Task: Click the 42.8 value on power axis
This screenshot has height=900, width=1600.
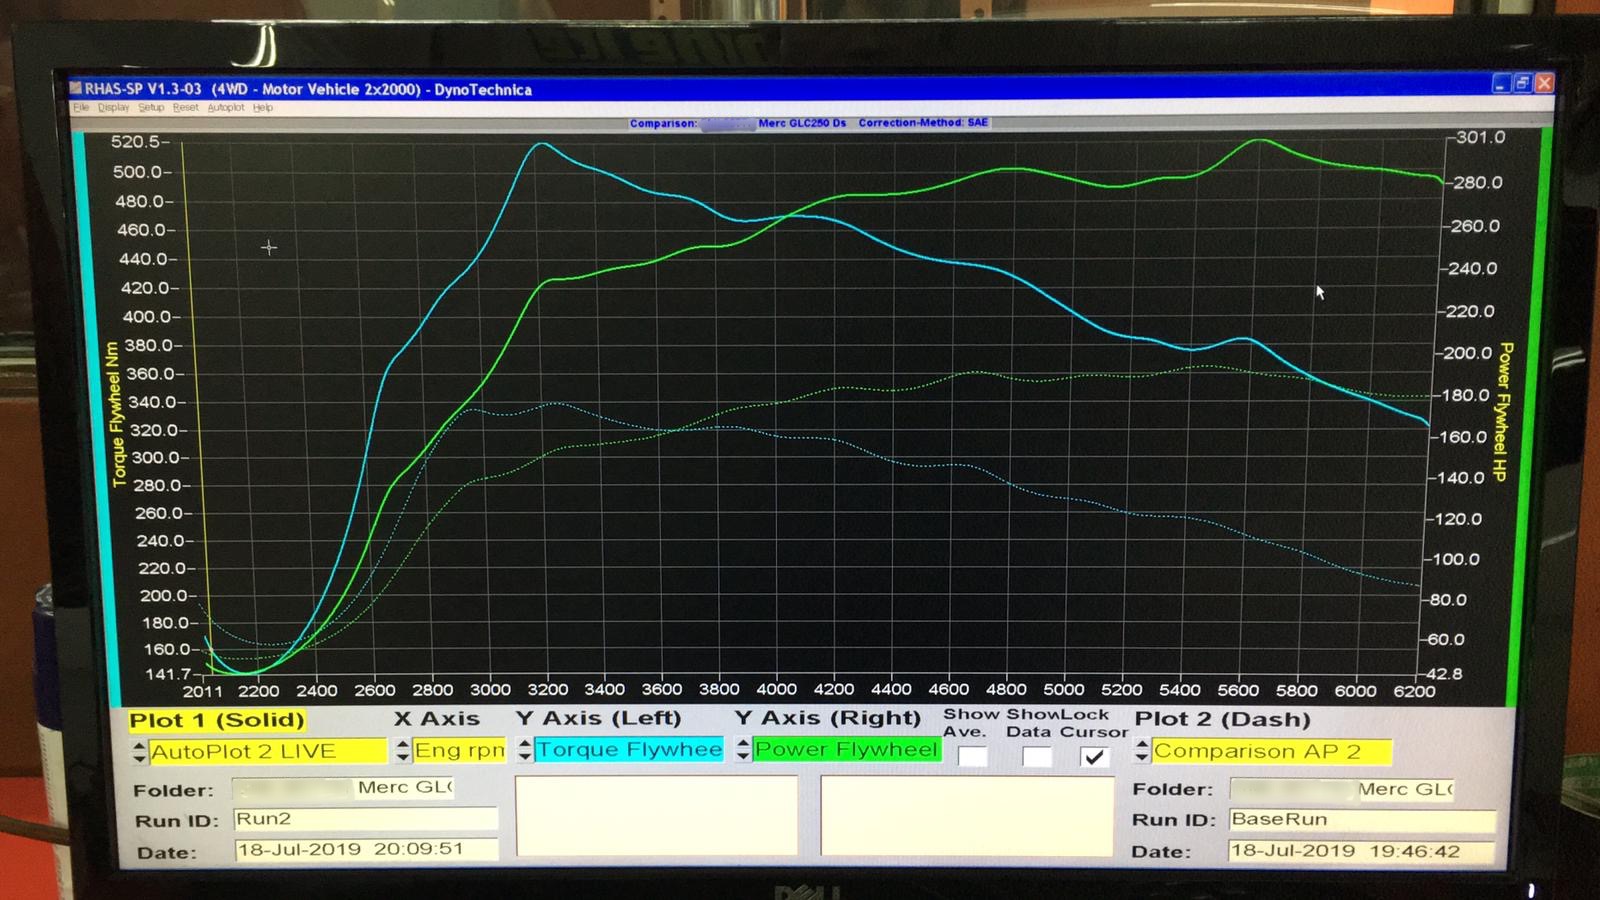Action: click(1444, 674)
